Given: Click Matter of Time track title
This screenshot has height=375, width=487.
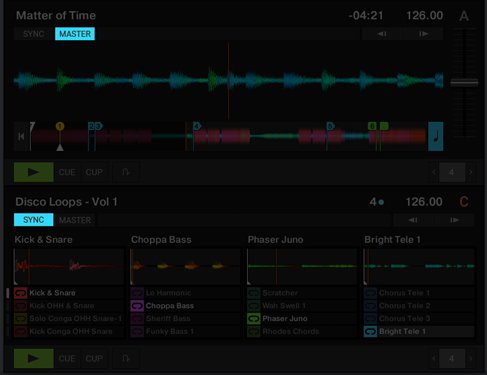Looking at the screenshot, I should (56, 15).
